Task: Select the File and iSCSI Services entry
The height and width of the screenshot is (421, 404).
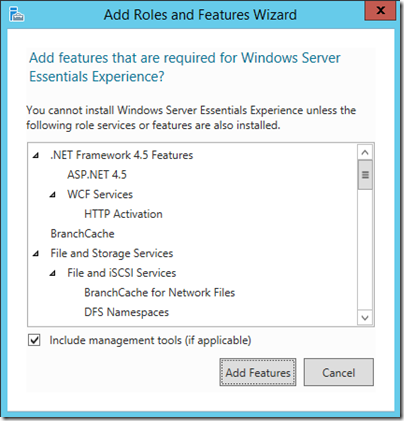Action: tap(122, 273)
